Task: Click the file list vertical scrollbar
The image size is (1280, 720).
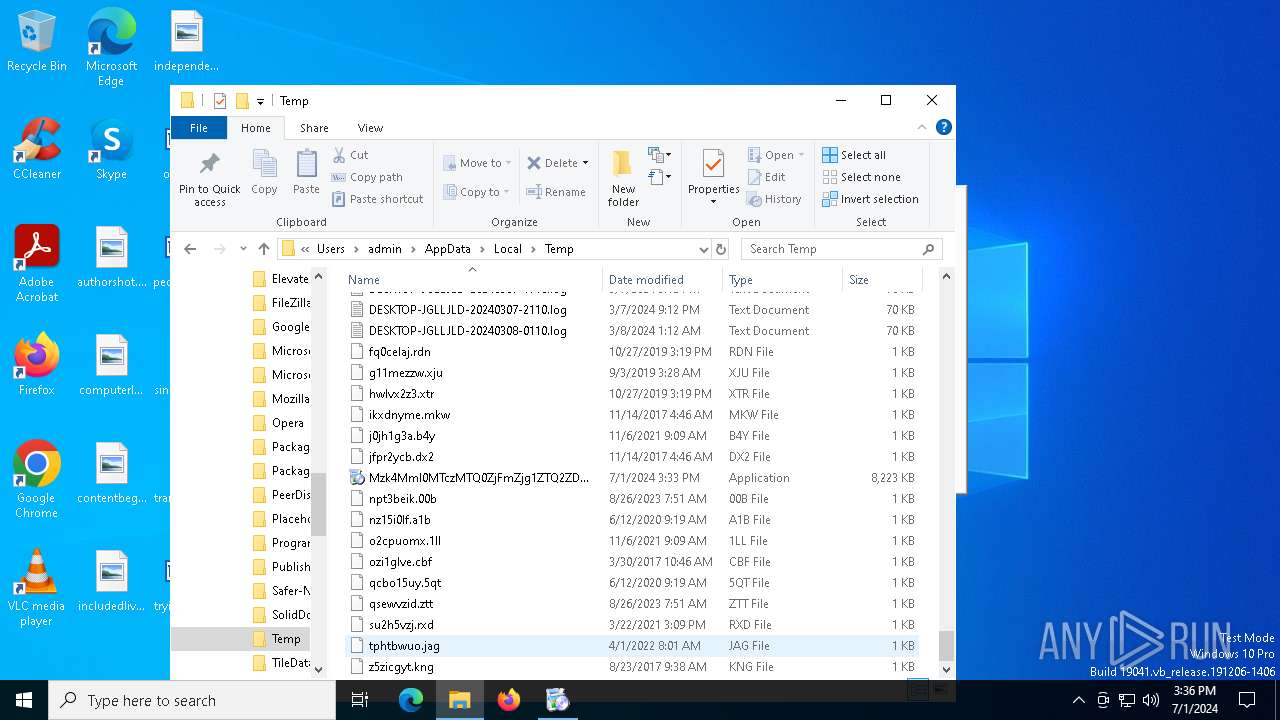Action: pos(946,647)
